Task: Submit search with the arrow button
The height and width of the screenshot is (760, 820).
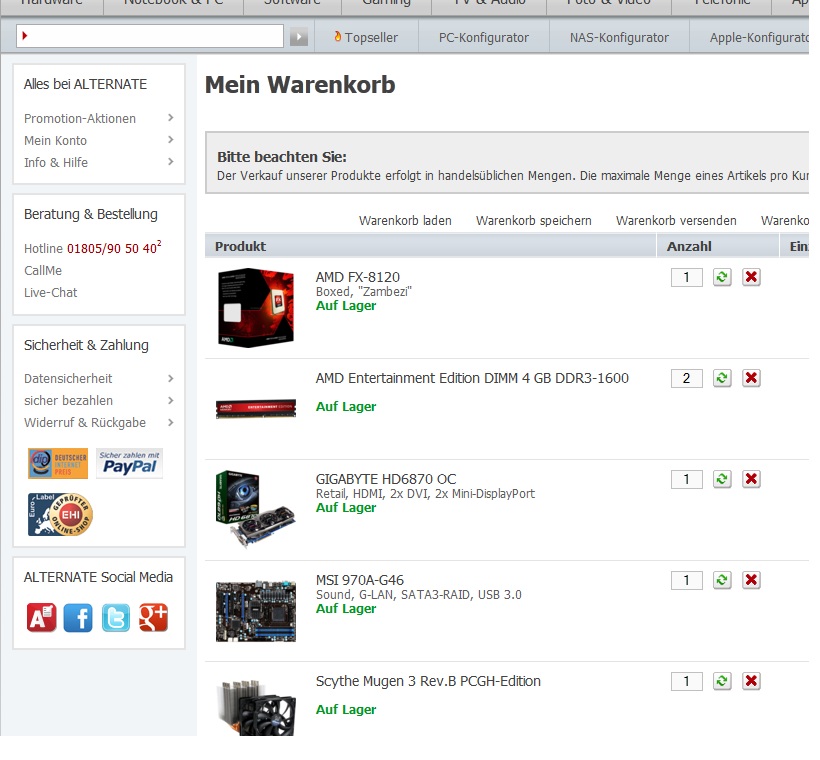Action: [x=299, y=37]
